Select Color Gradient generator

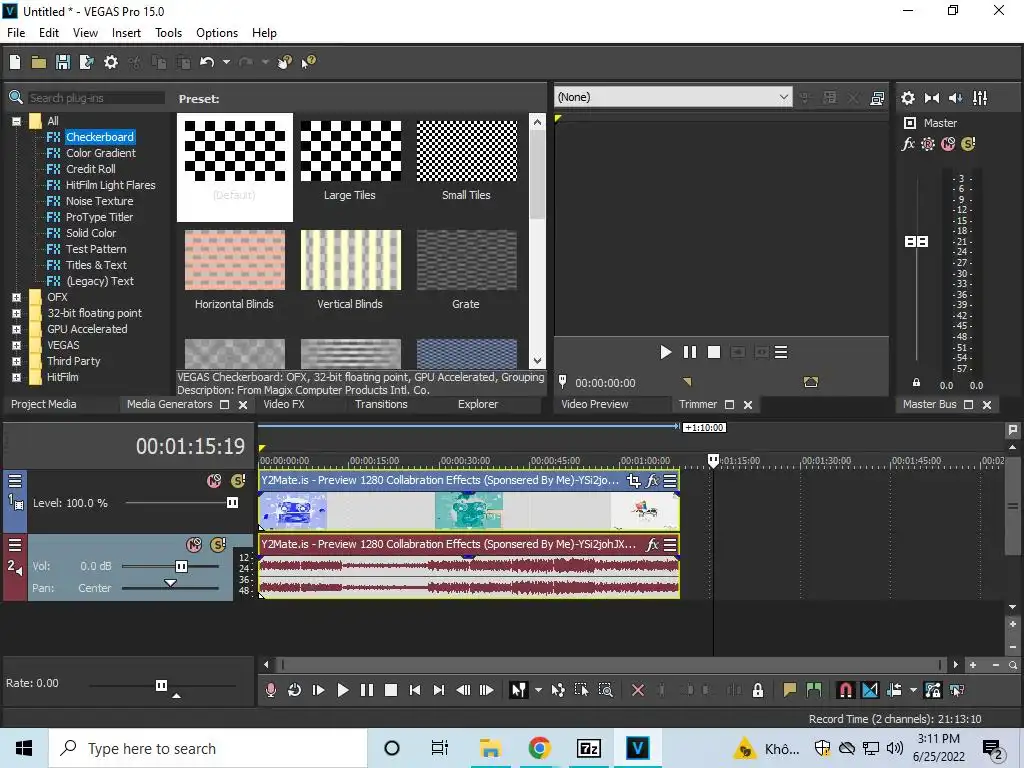click(x=101, y=153)
